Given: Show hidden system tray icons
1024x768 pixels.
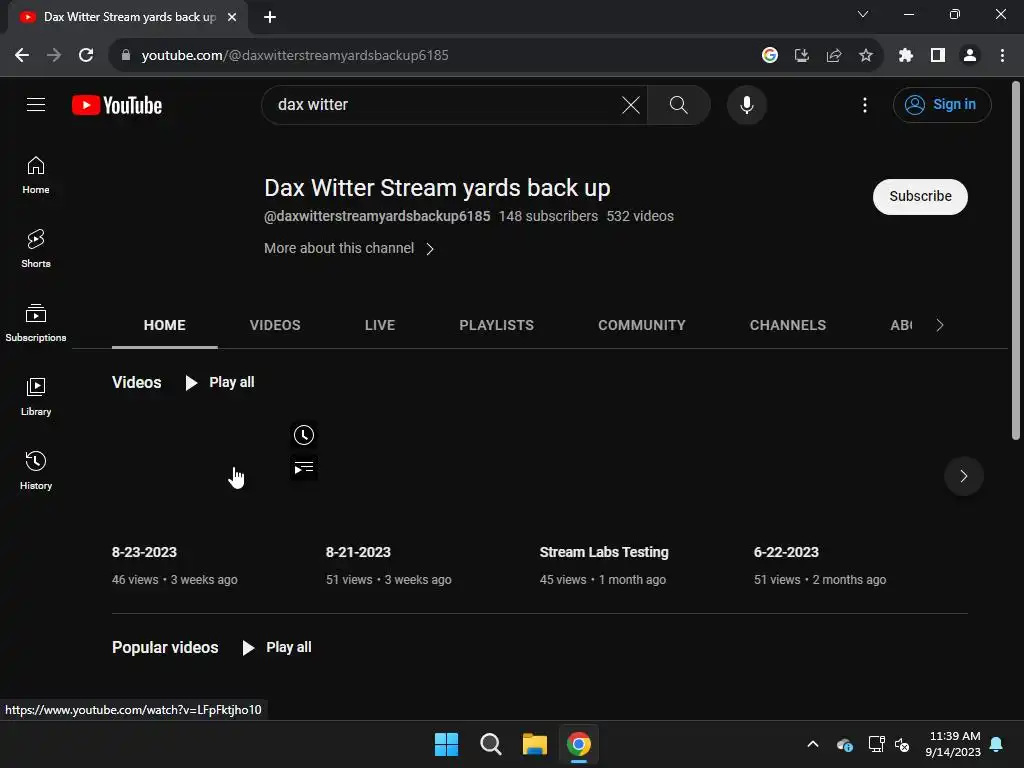Looking at the screenshot, I should tap(813, 744).
